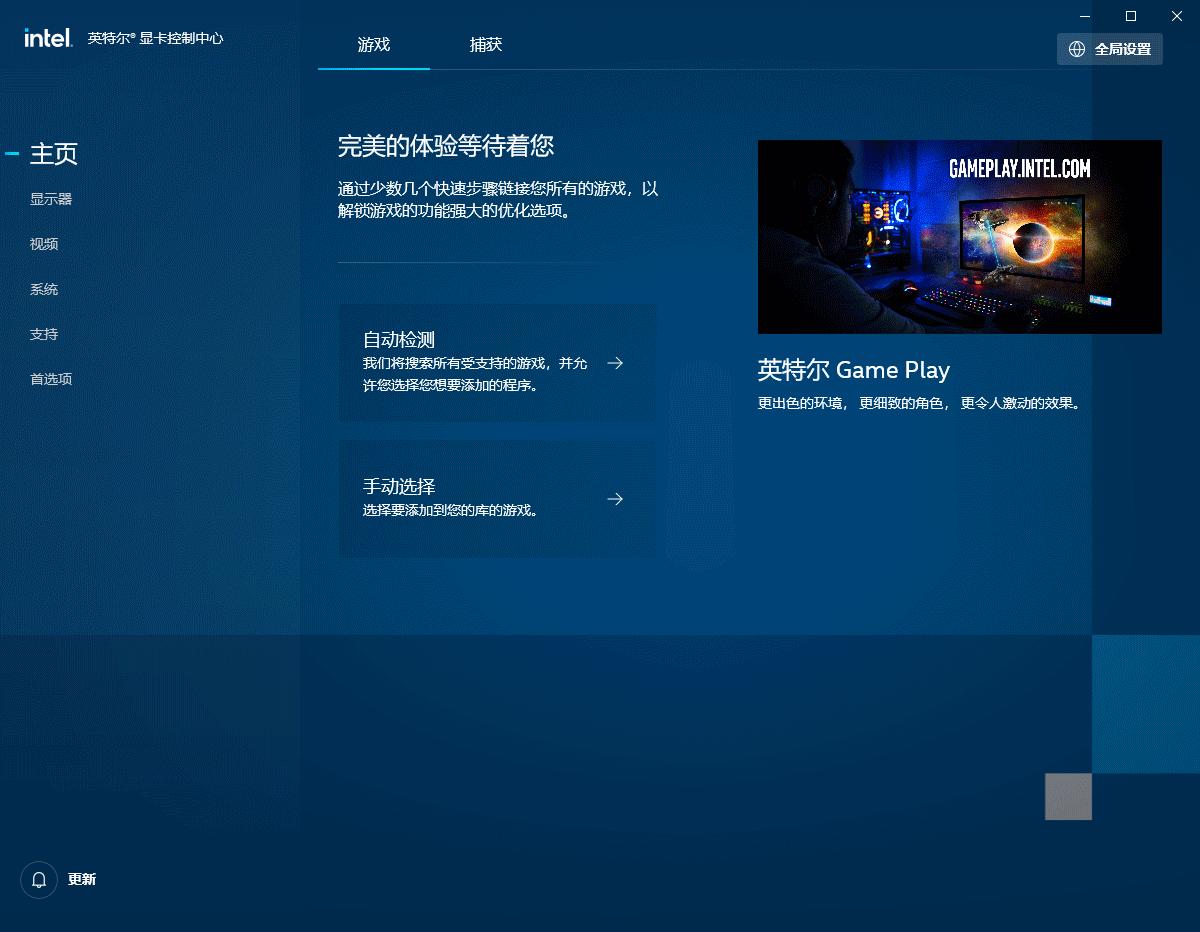Viewport: 1200px width, 932px height.
Task: Navigate to the 支持 section
Action: (x=44, y=334)
